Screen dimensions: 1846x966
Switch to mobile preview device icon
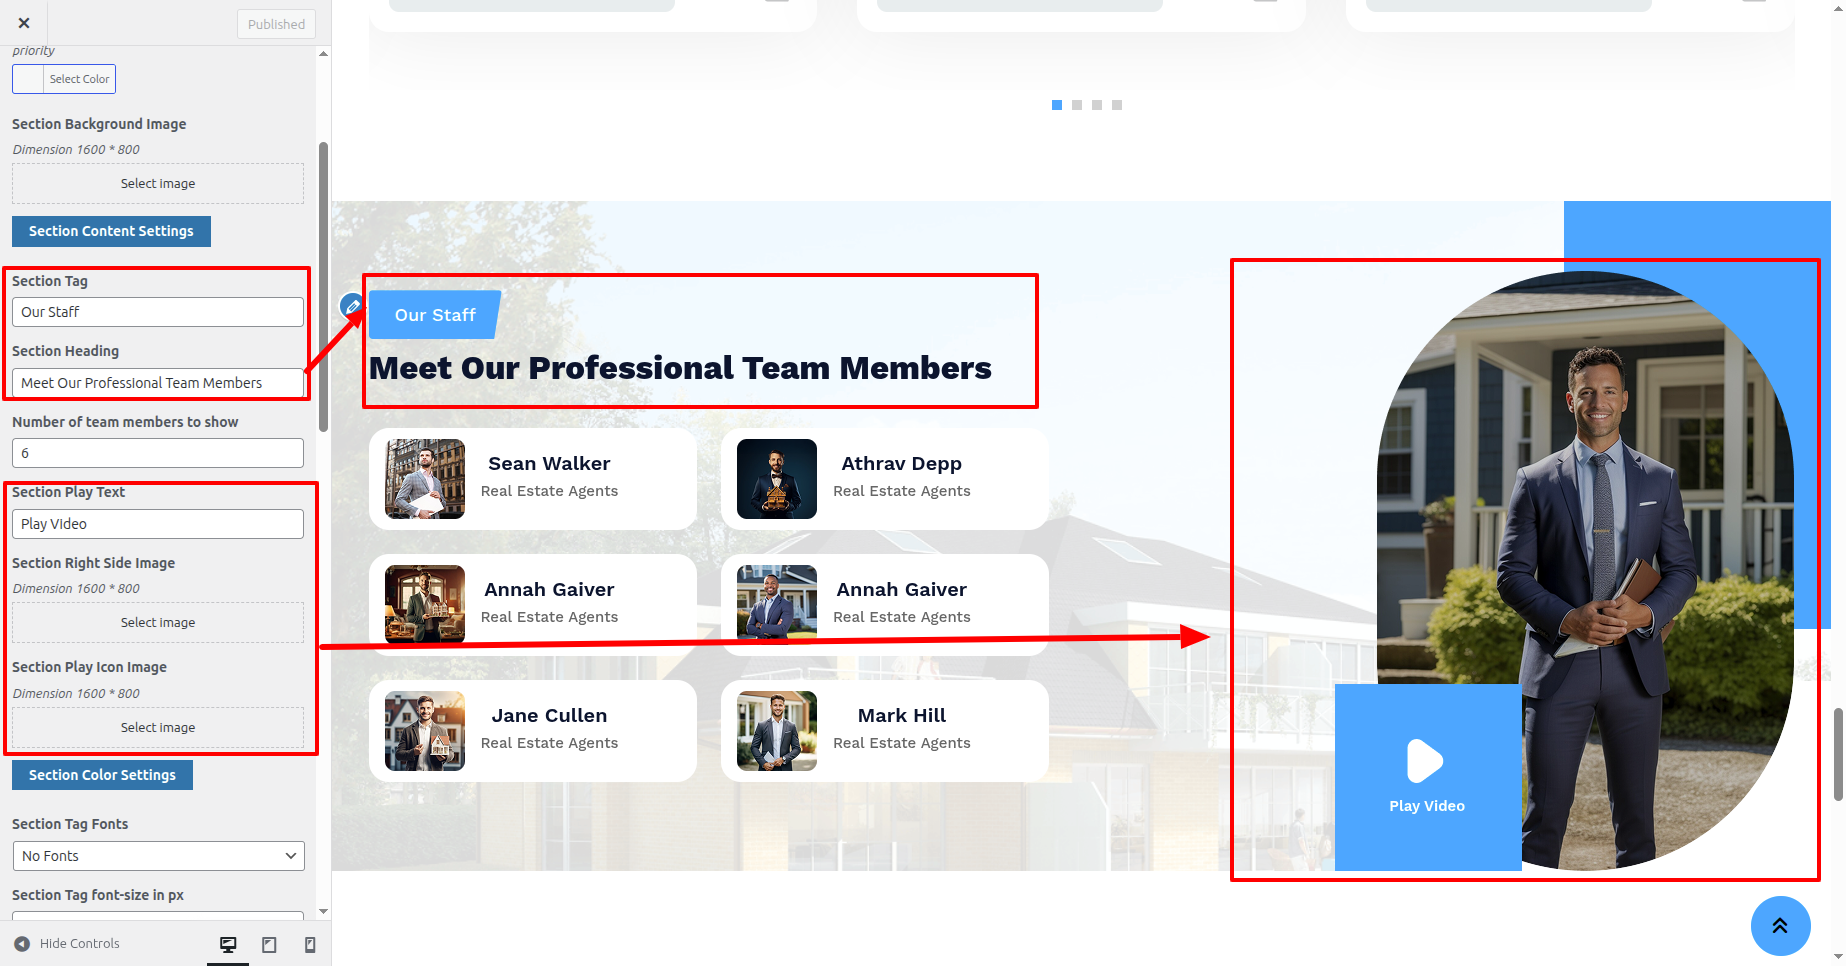[x=310, y=944]
